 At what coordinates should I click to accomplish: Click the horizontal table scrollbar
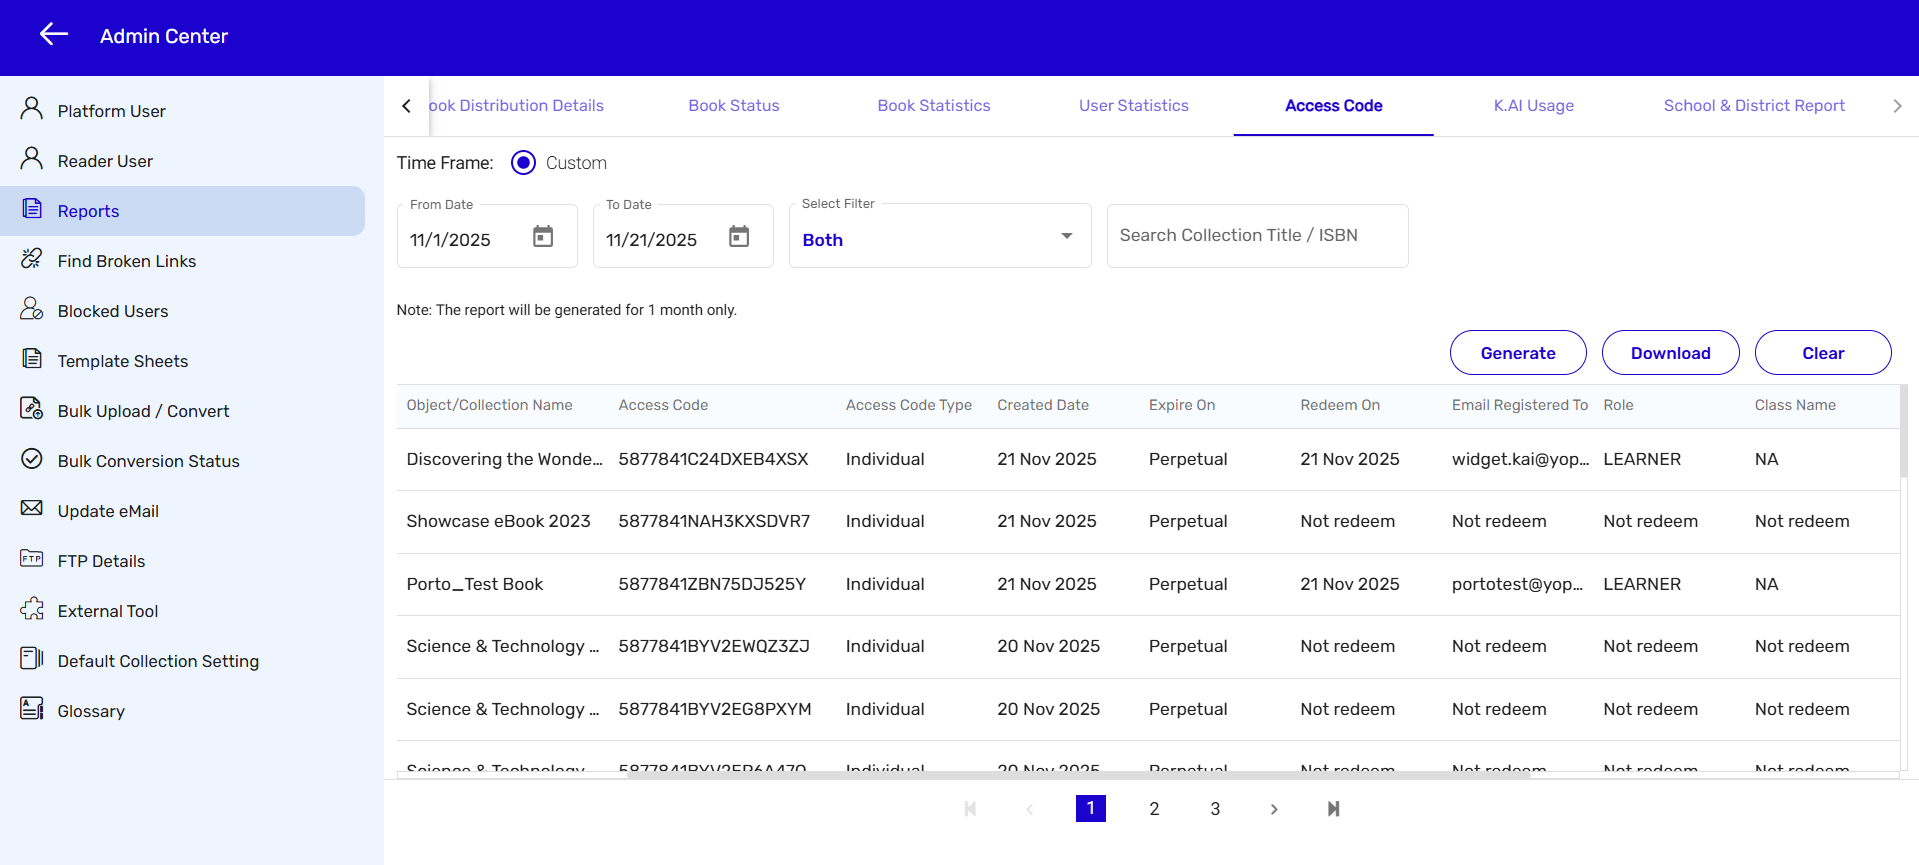pos(1078,774)
